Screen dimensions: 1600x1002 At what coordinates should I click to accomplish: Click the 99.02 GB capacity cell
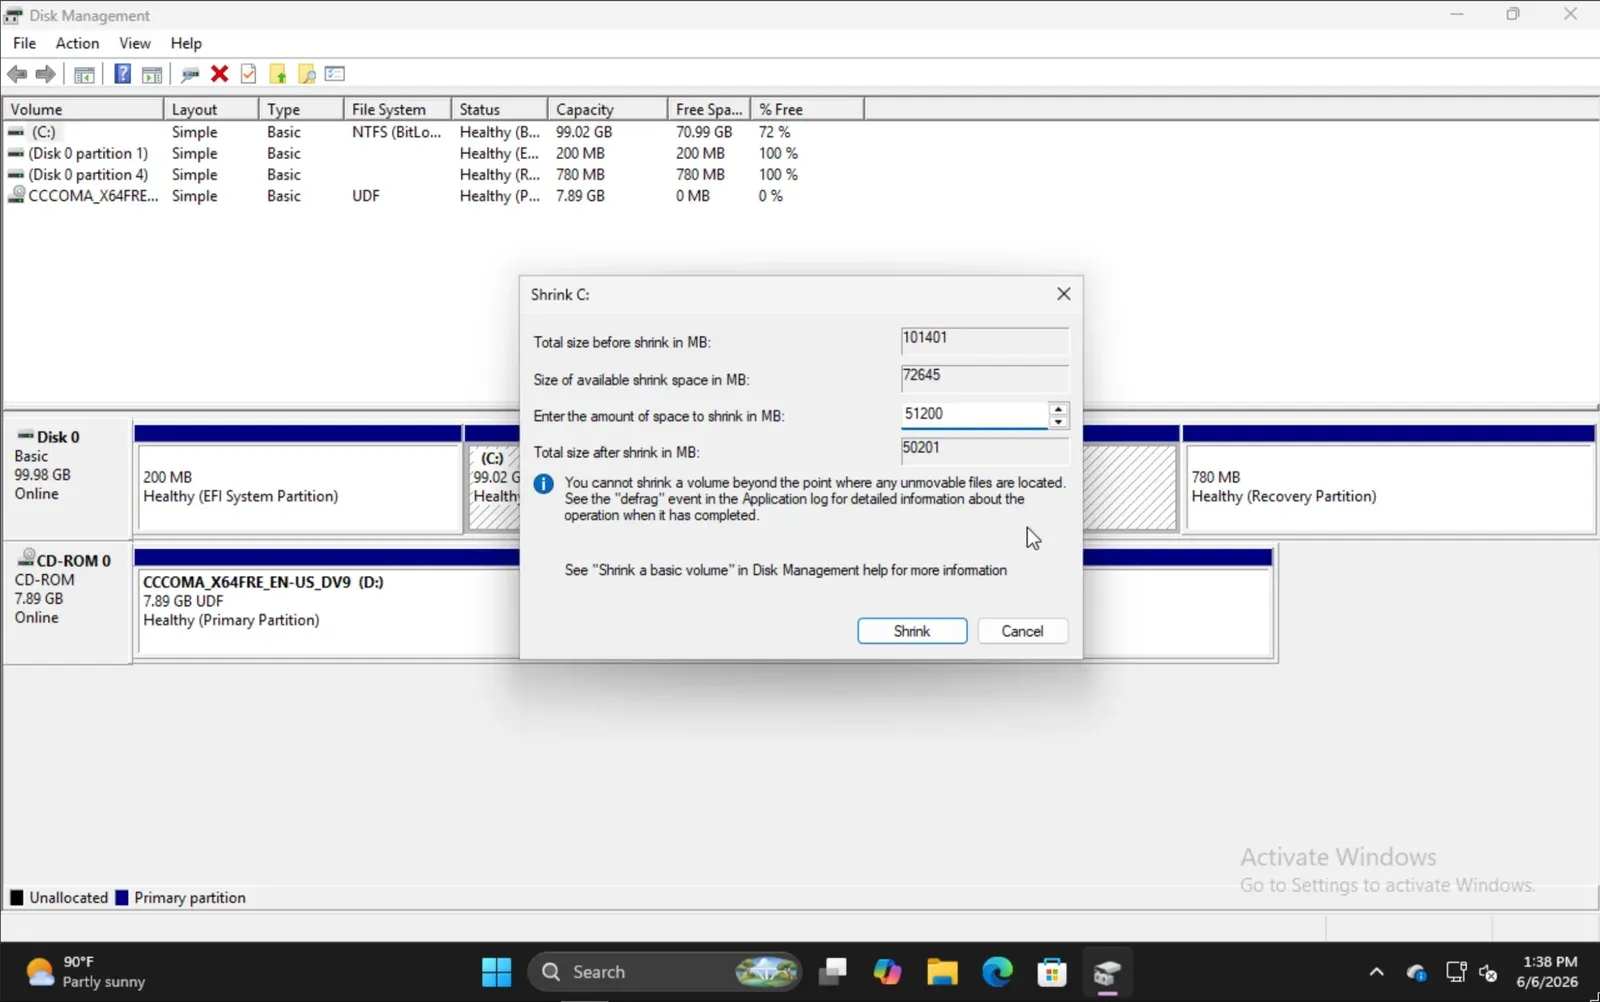(584, 132)
